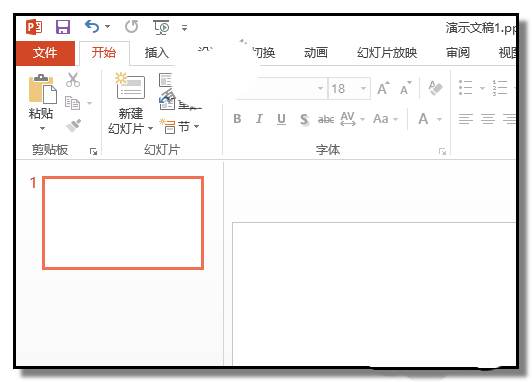Switch to the 审阅 (Review) tab
The height and width of the screenshot is (382, 532).
(458, 53)
